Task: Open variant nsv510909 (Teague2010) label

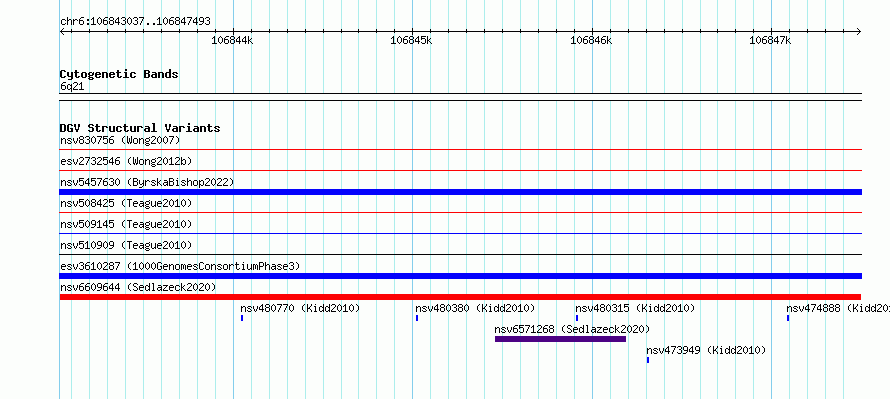Action: [126, 245]
